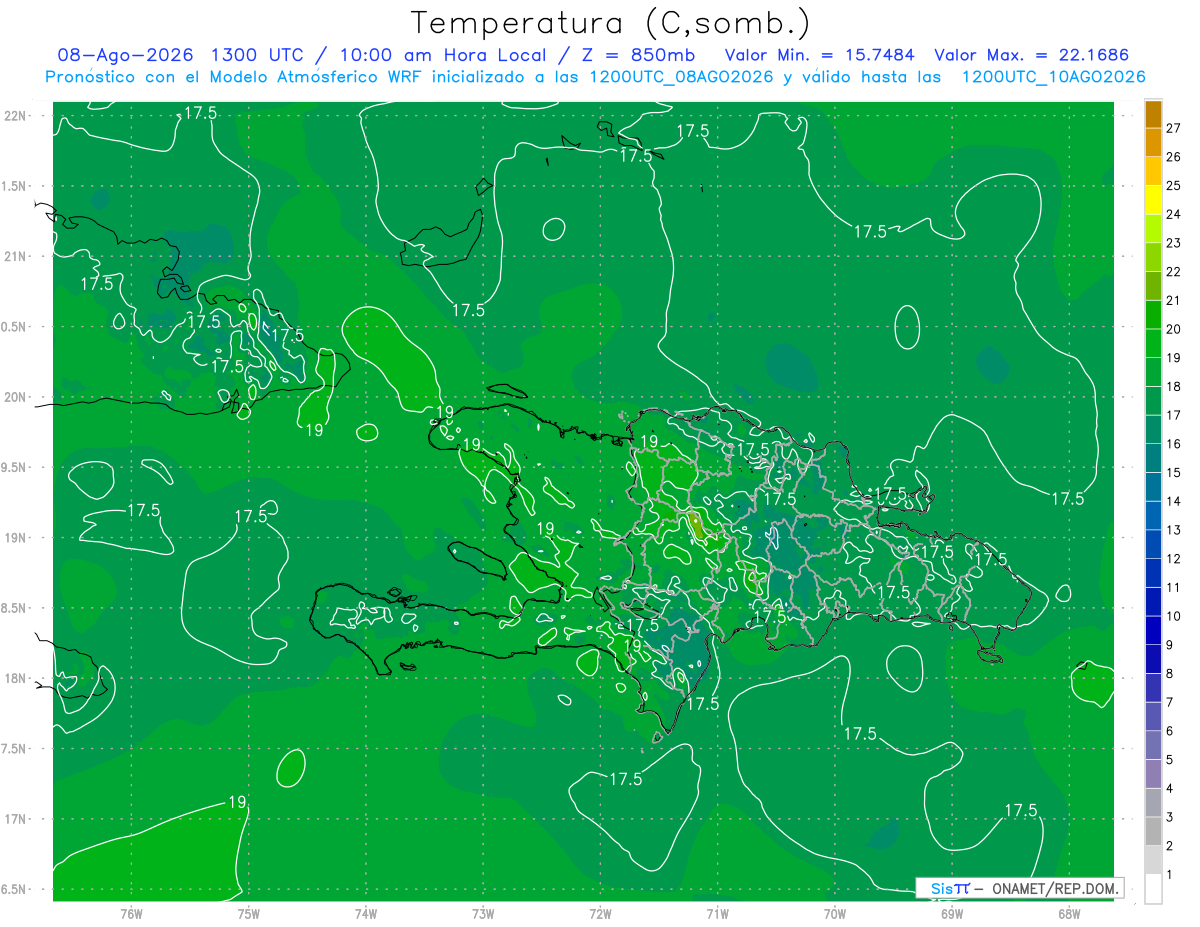Click the blue legend swatch between 12 and 13
The image size is (1200, 927).
pos(1153,545)
